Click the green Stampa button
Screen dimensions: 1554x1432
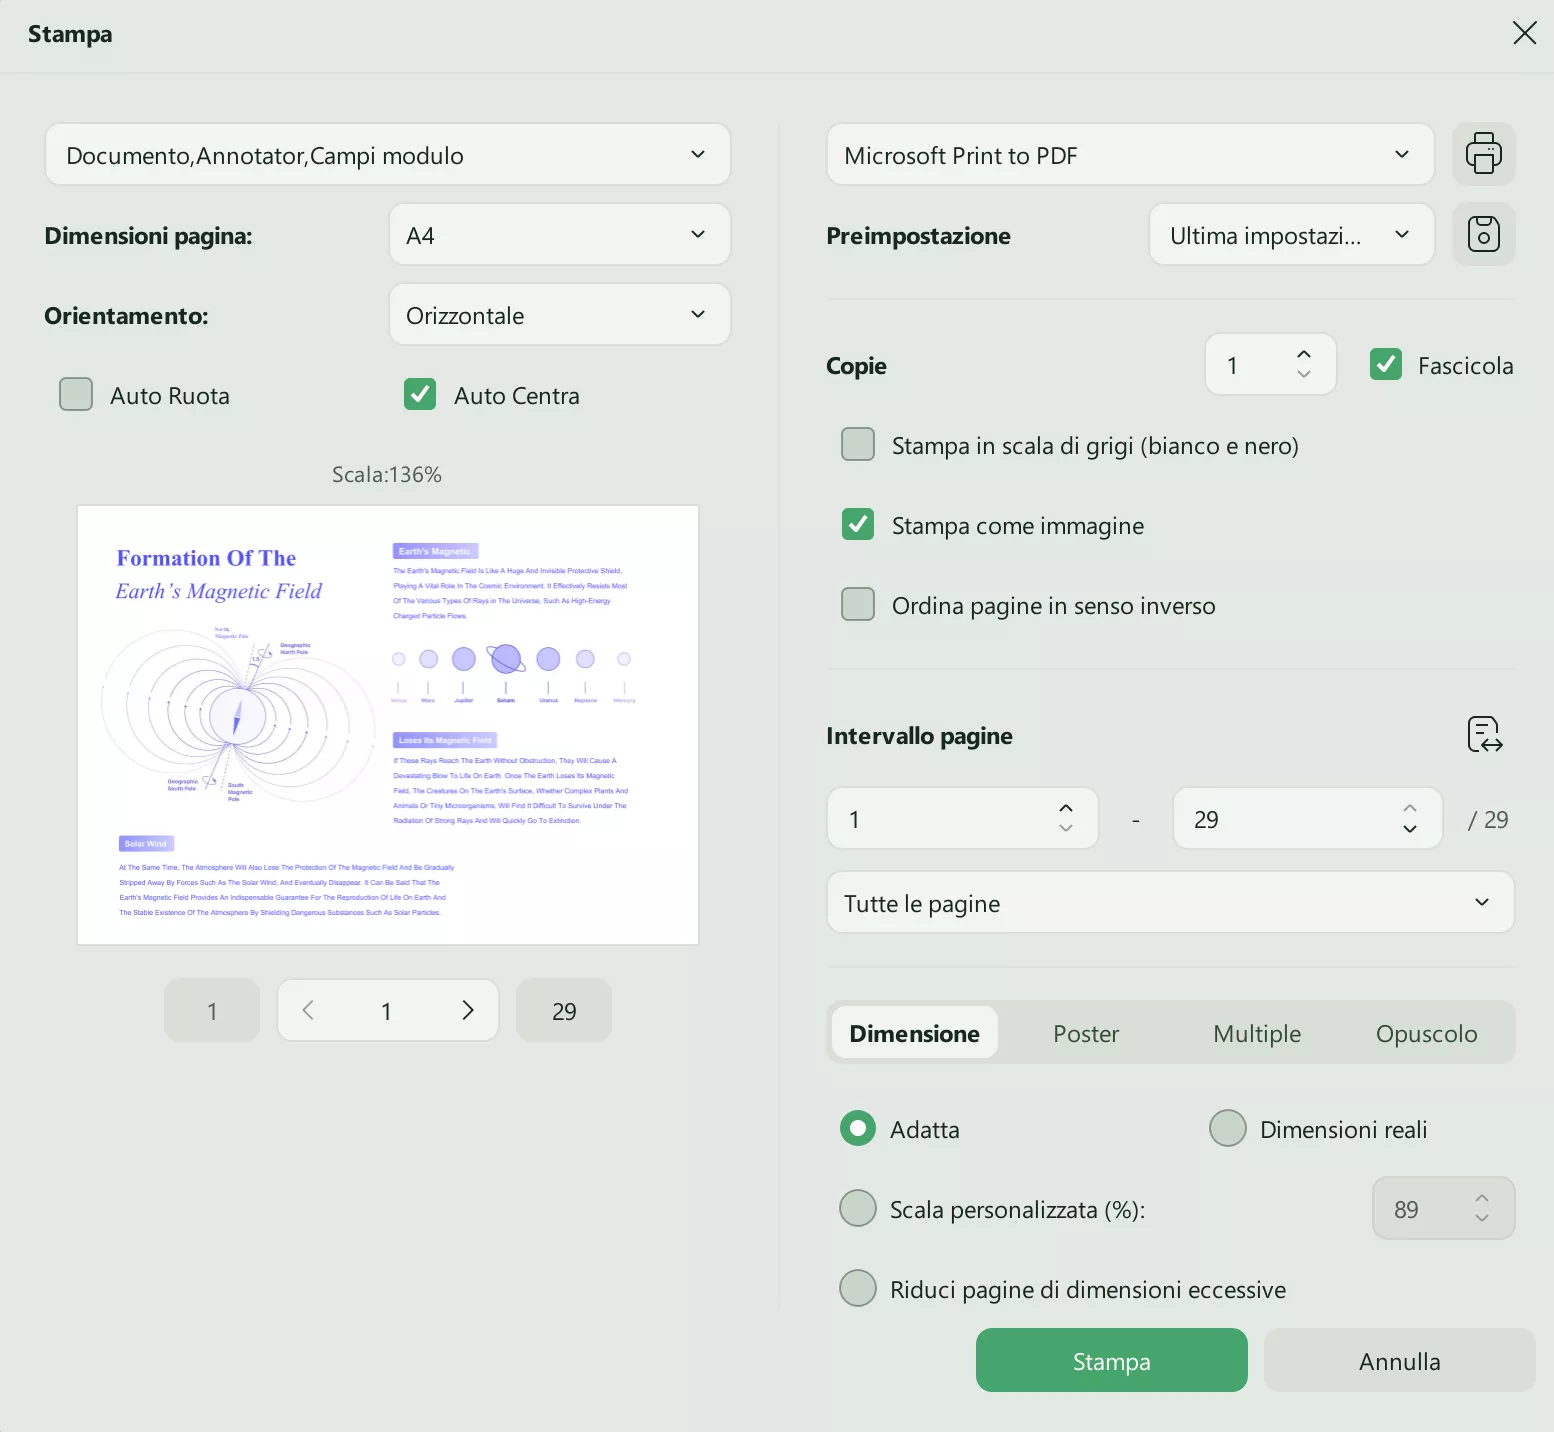1111,1361
